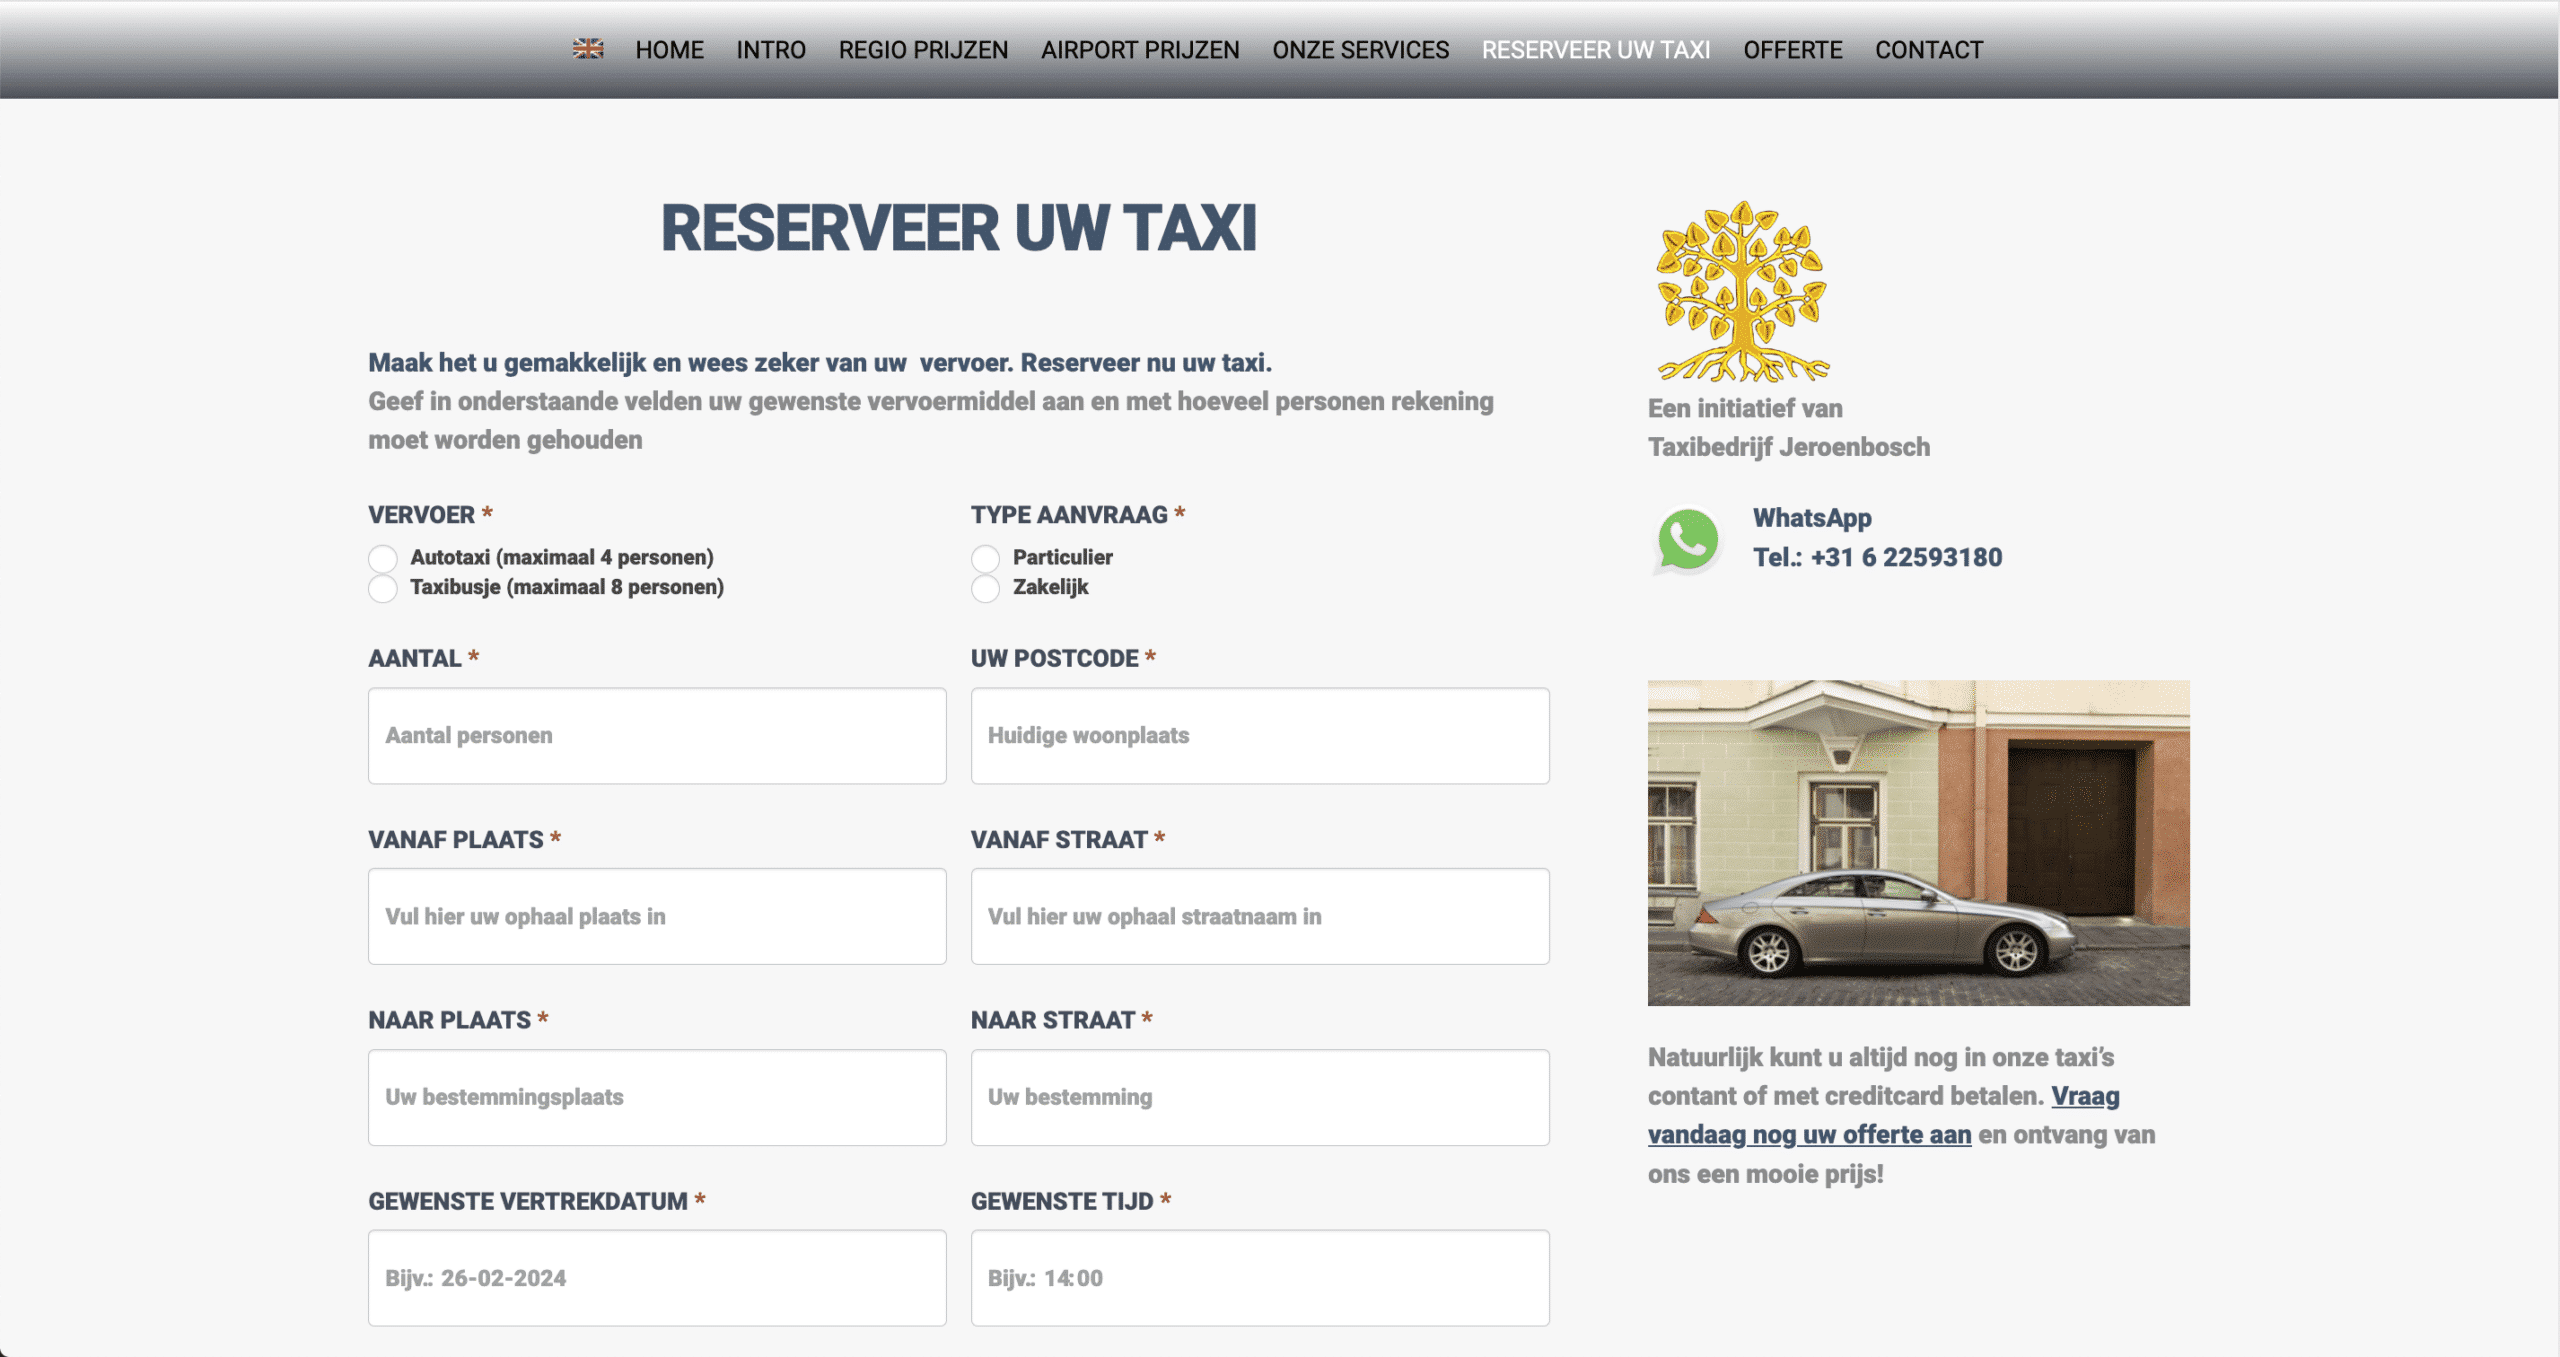Open the HOME menu item

[x=669, y=50]
